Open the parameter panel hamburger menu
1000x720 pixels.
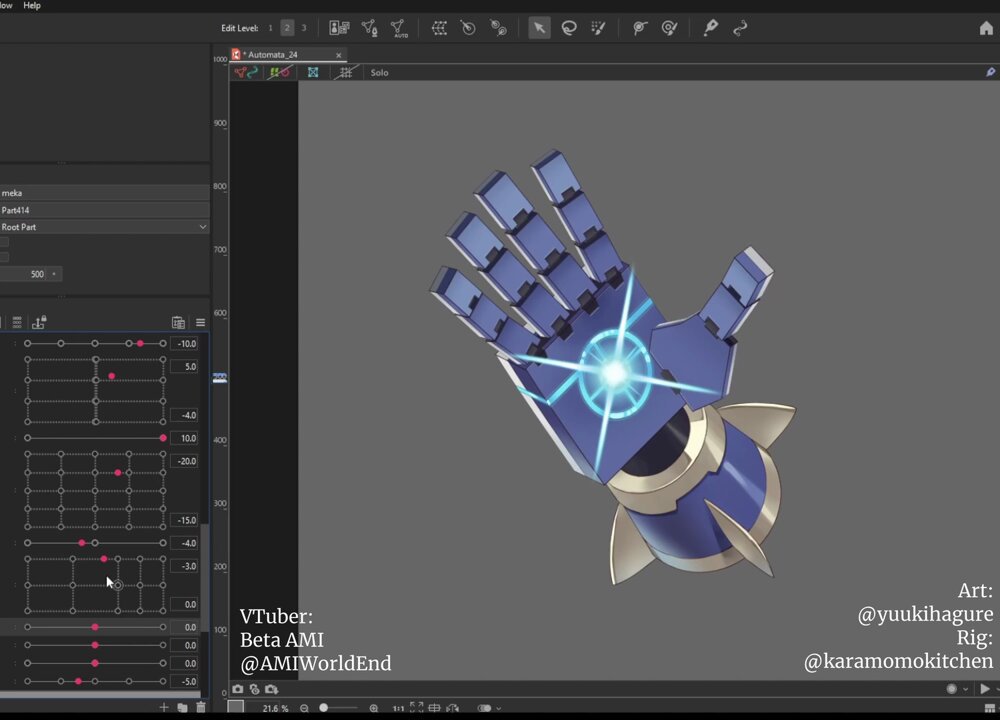coord(200,322)
